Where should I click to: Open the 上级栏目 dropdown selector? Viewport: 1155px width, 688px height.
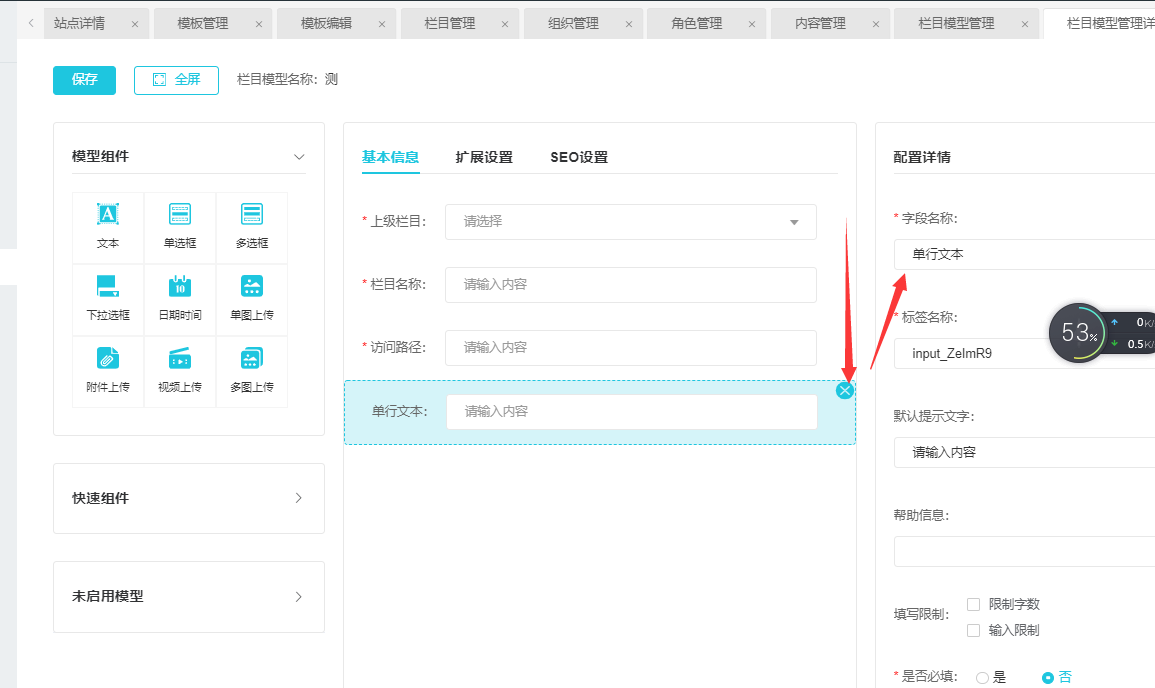(630, 222)
